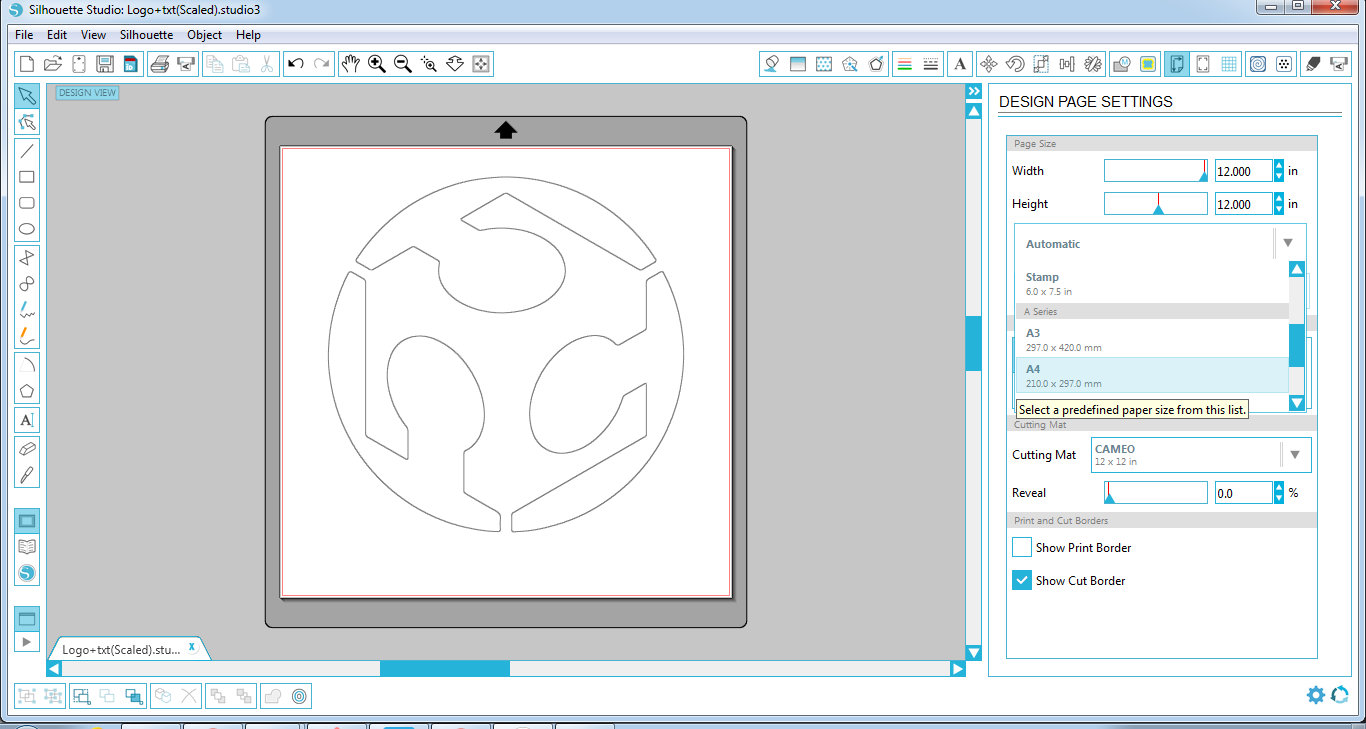Viewport: 1366px width, 729px height.
Task: Select the Edit Points tool
Action: pyautogui.click(x=27, y=122)
